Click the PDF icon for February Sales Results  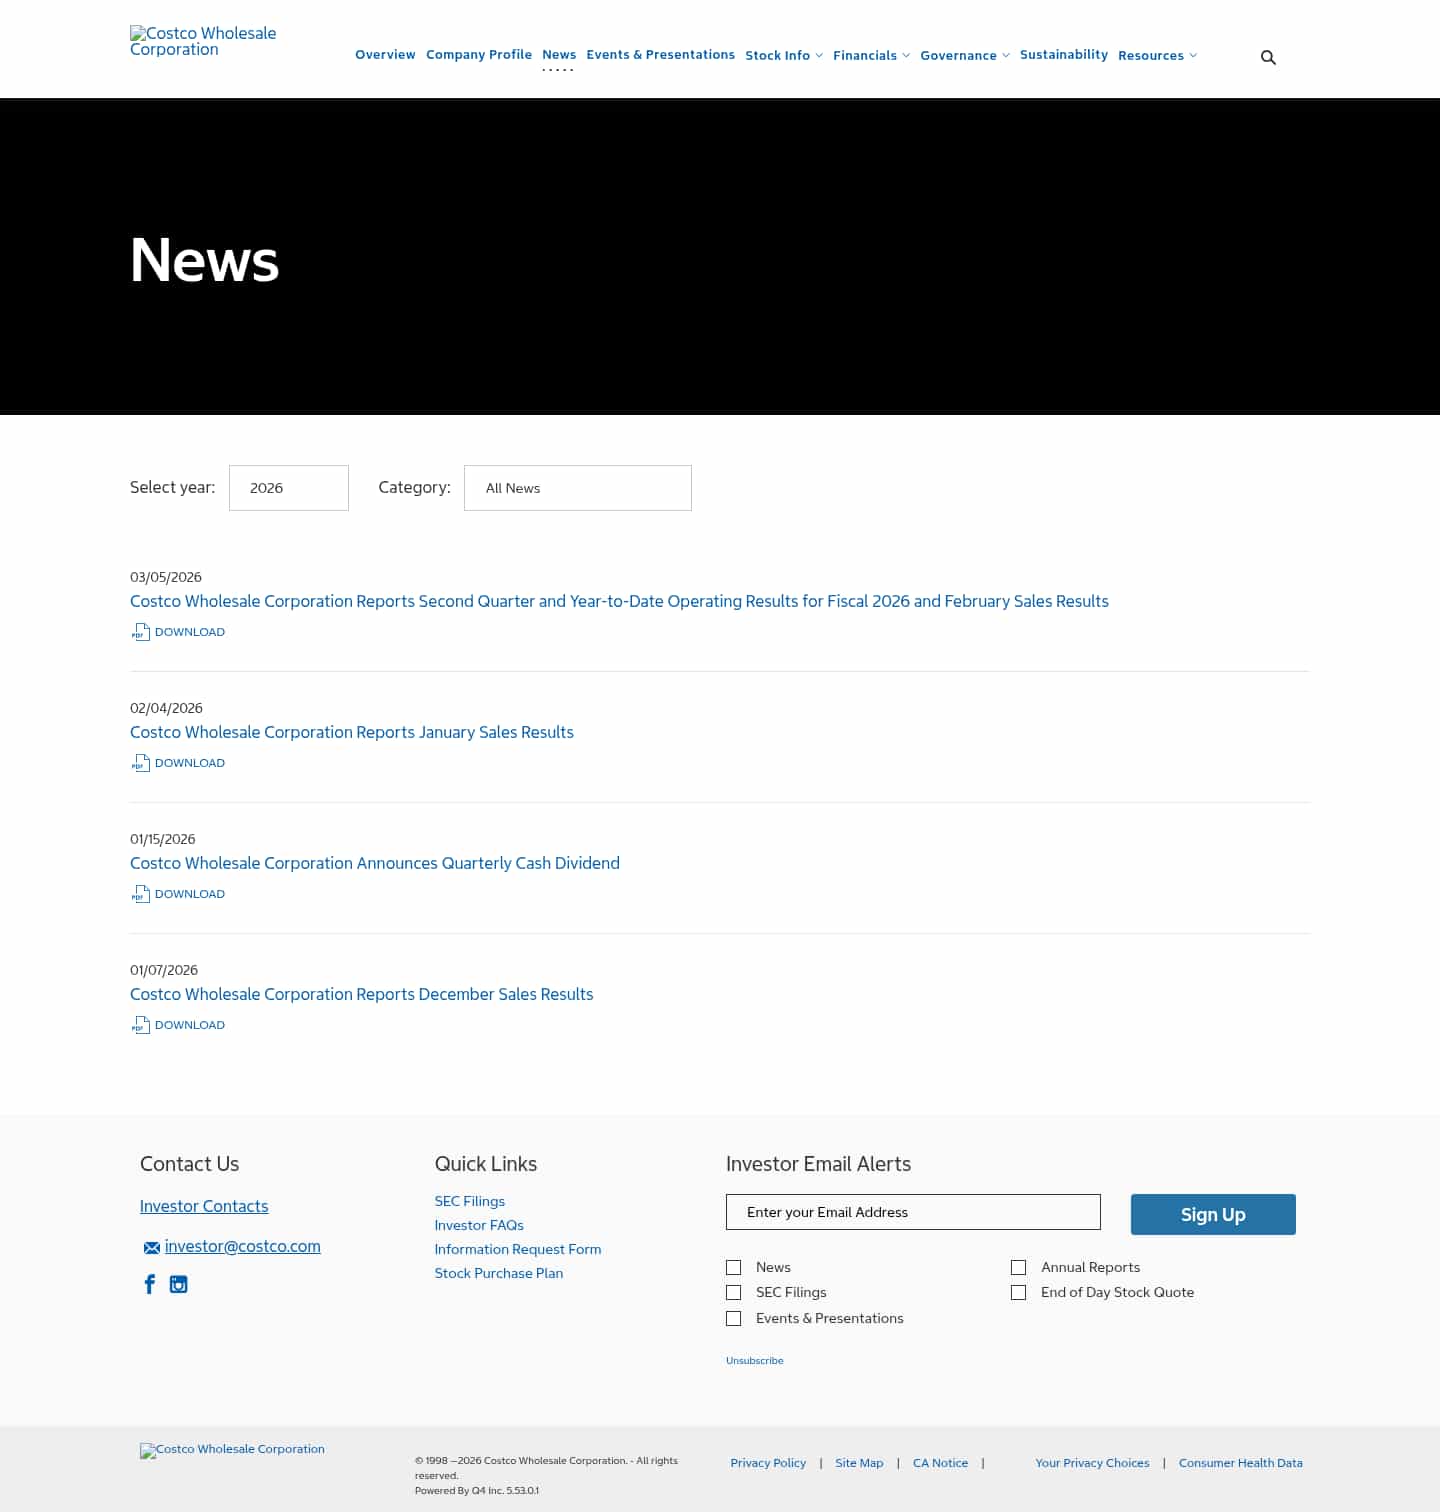pyautogui.click(x=141, y=632)
